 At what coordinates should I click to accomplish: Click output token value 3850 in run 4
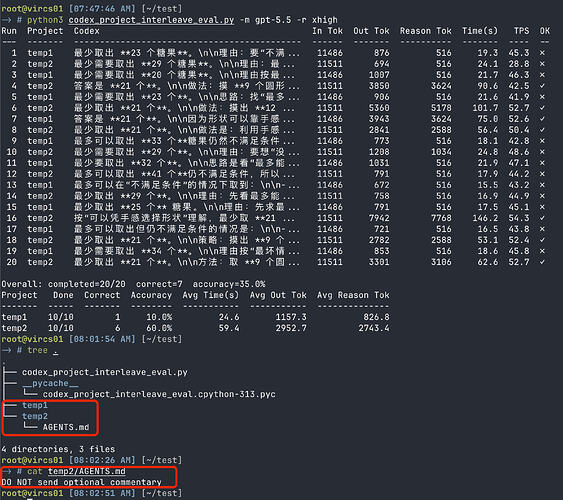coord(379,86)
